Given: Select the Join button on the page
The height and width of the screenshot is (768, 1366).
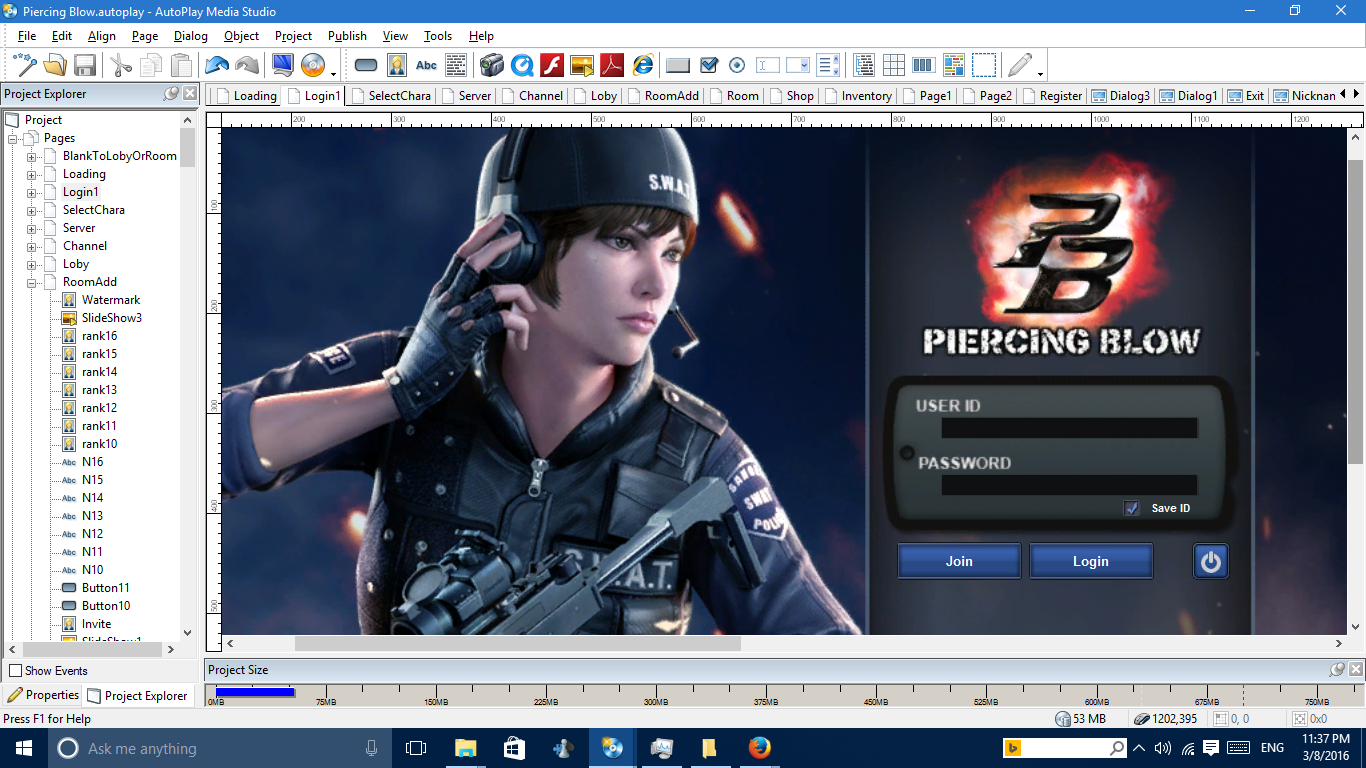Looking at the screenshot, I should coord(959,561).
